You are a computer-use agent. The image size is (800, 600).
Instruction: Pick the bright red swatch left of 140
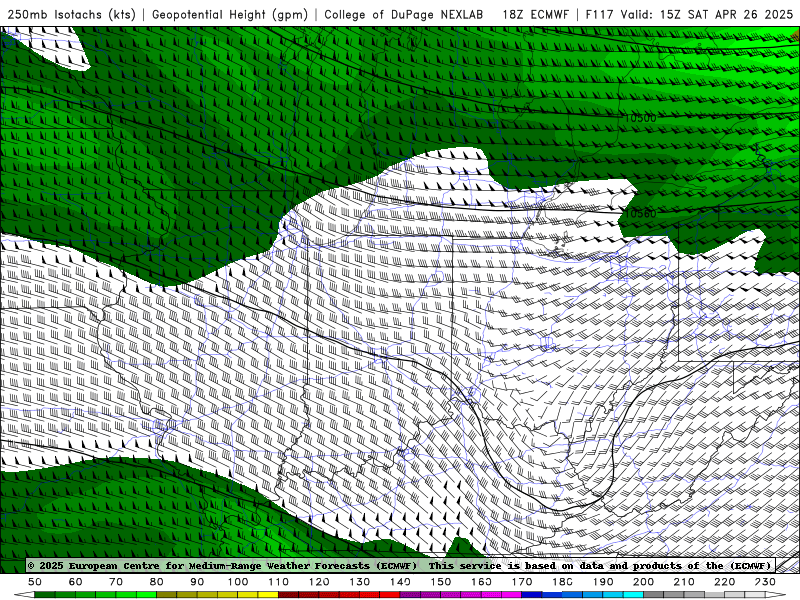pos(390,595)
